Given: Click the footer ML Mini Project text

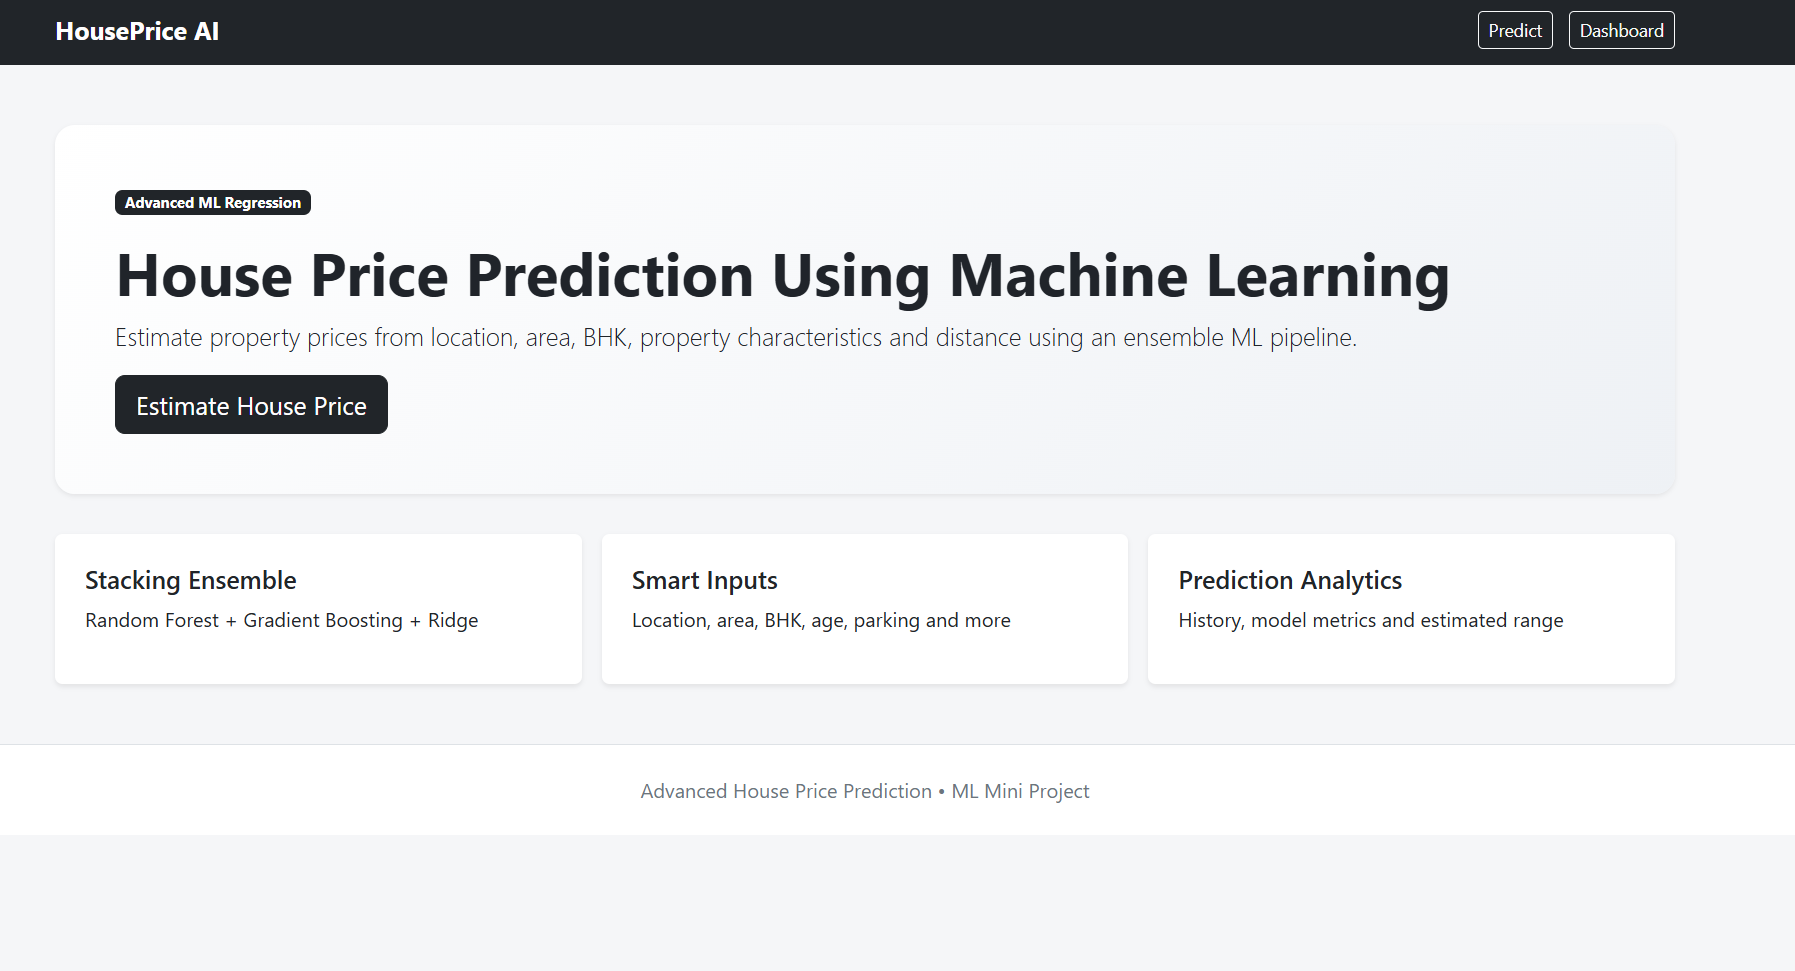Looking at the screenshot, I should [1020, 791].
